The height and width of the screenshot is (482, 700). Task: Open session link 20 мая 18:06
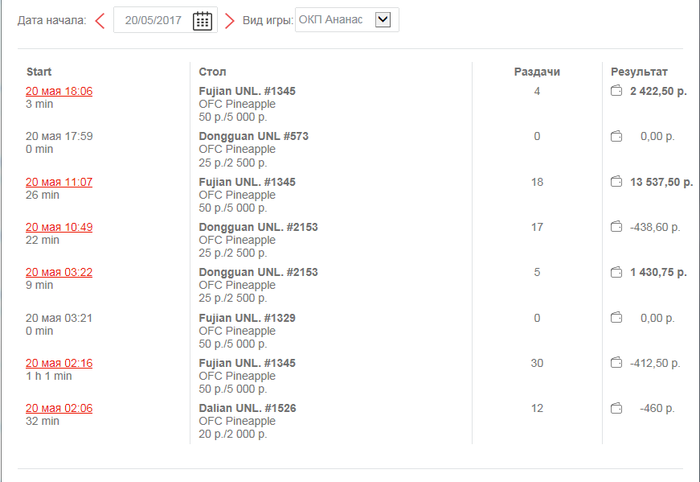tap(59, 91)
